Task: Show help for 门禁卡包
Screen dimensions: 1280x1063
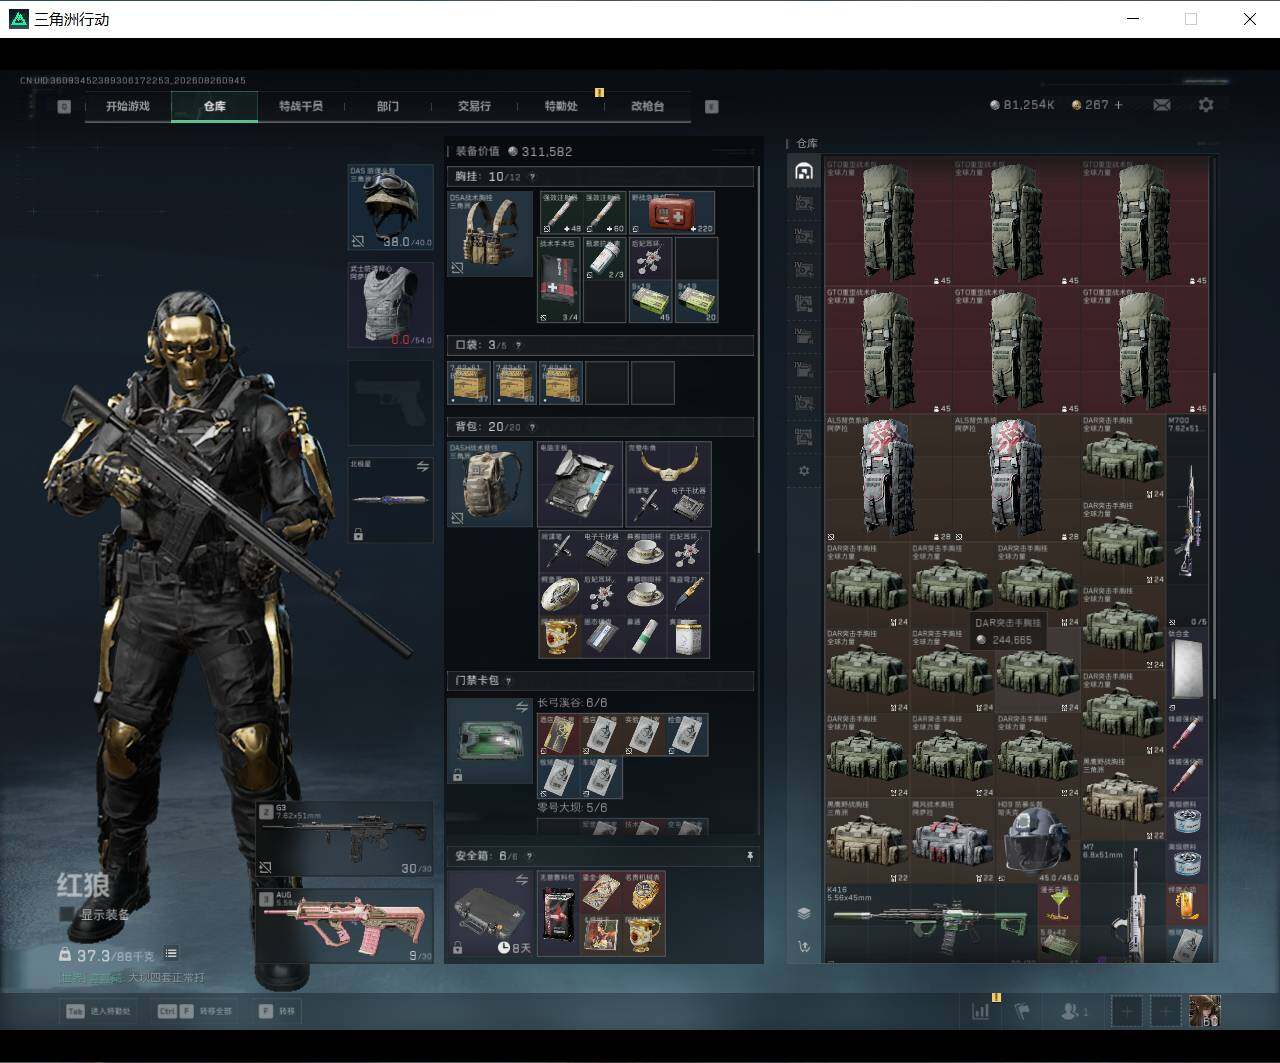Action: tap(508, 681)
